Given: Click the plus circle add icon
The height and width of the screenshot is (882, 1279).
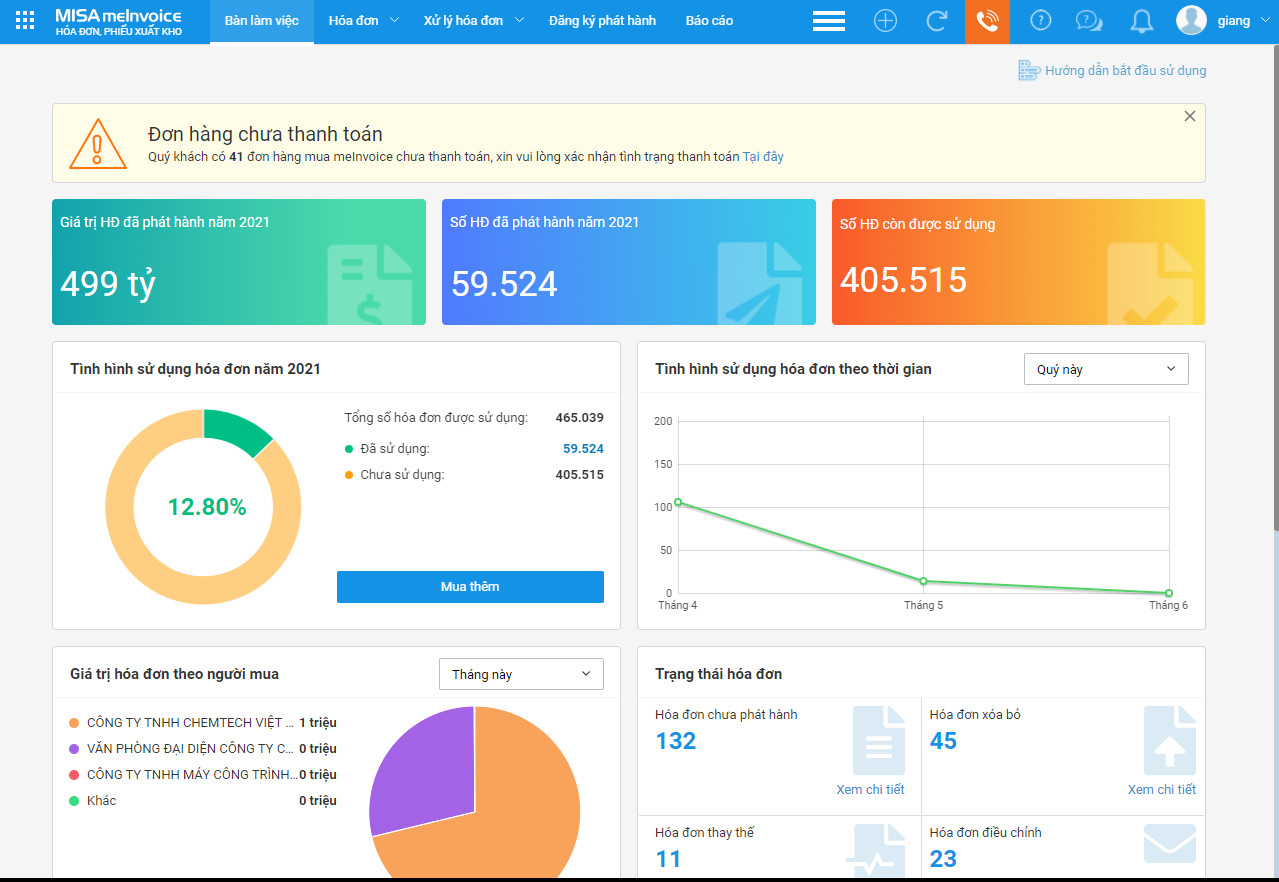Looking at the screenshot, I should tap(885, 21).
